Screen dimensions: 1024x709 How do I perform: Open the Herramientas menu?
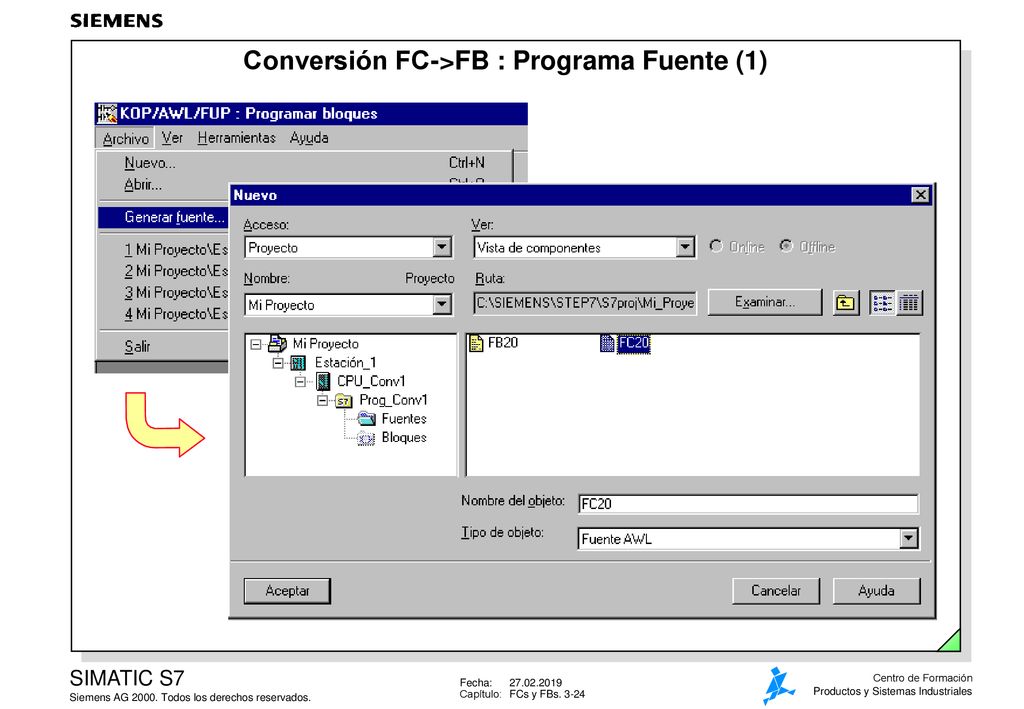click(x=236, y=138)
